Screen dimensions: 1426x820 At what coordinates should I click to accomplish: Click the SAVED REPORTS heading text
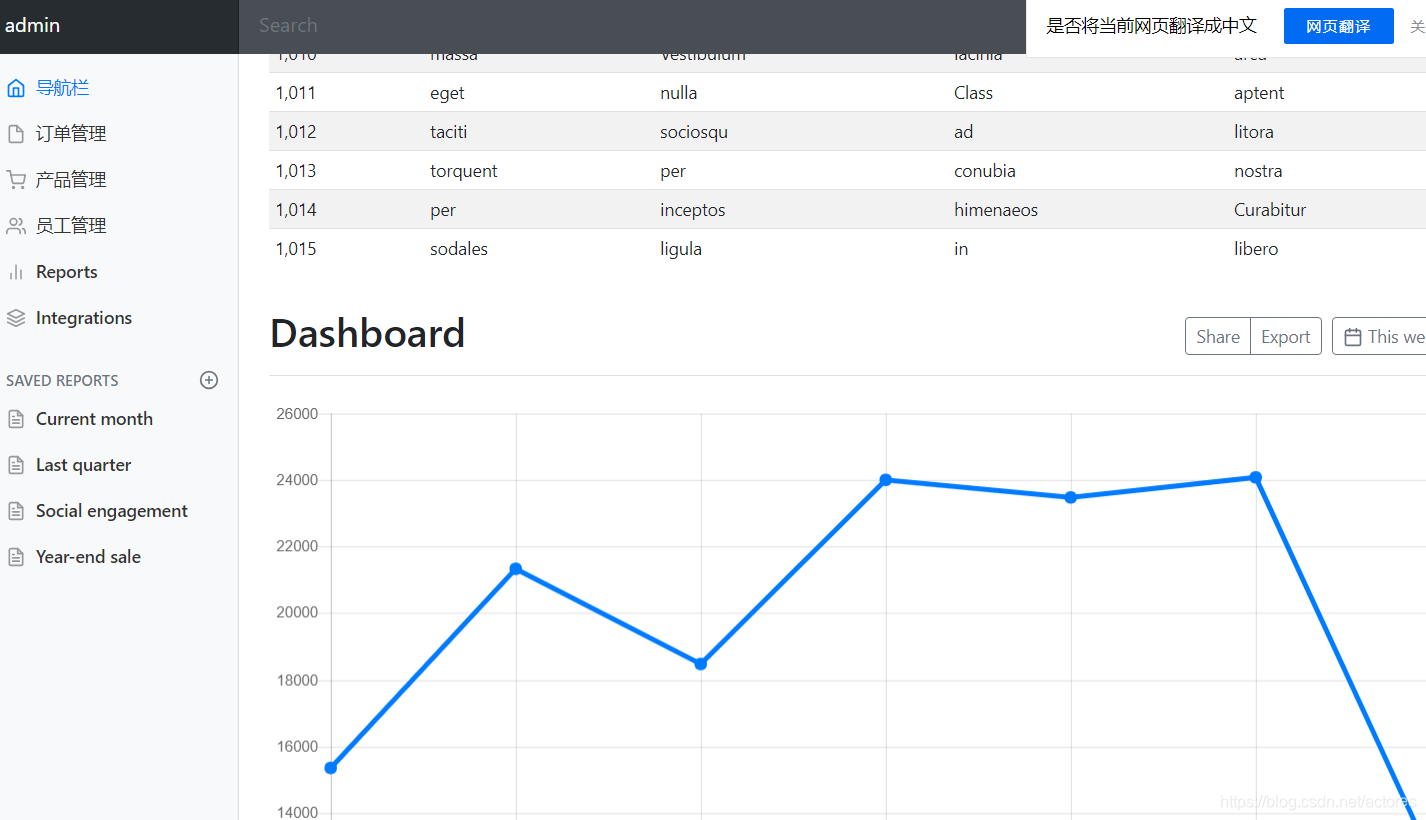point(62,380)
